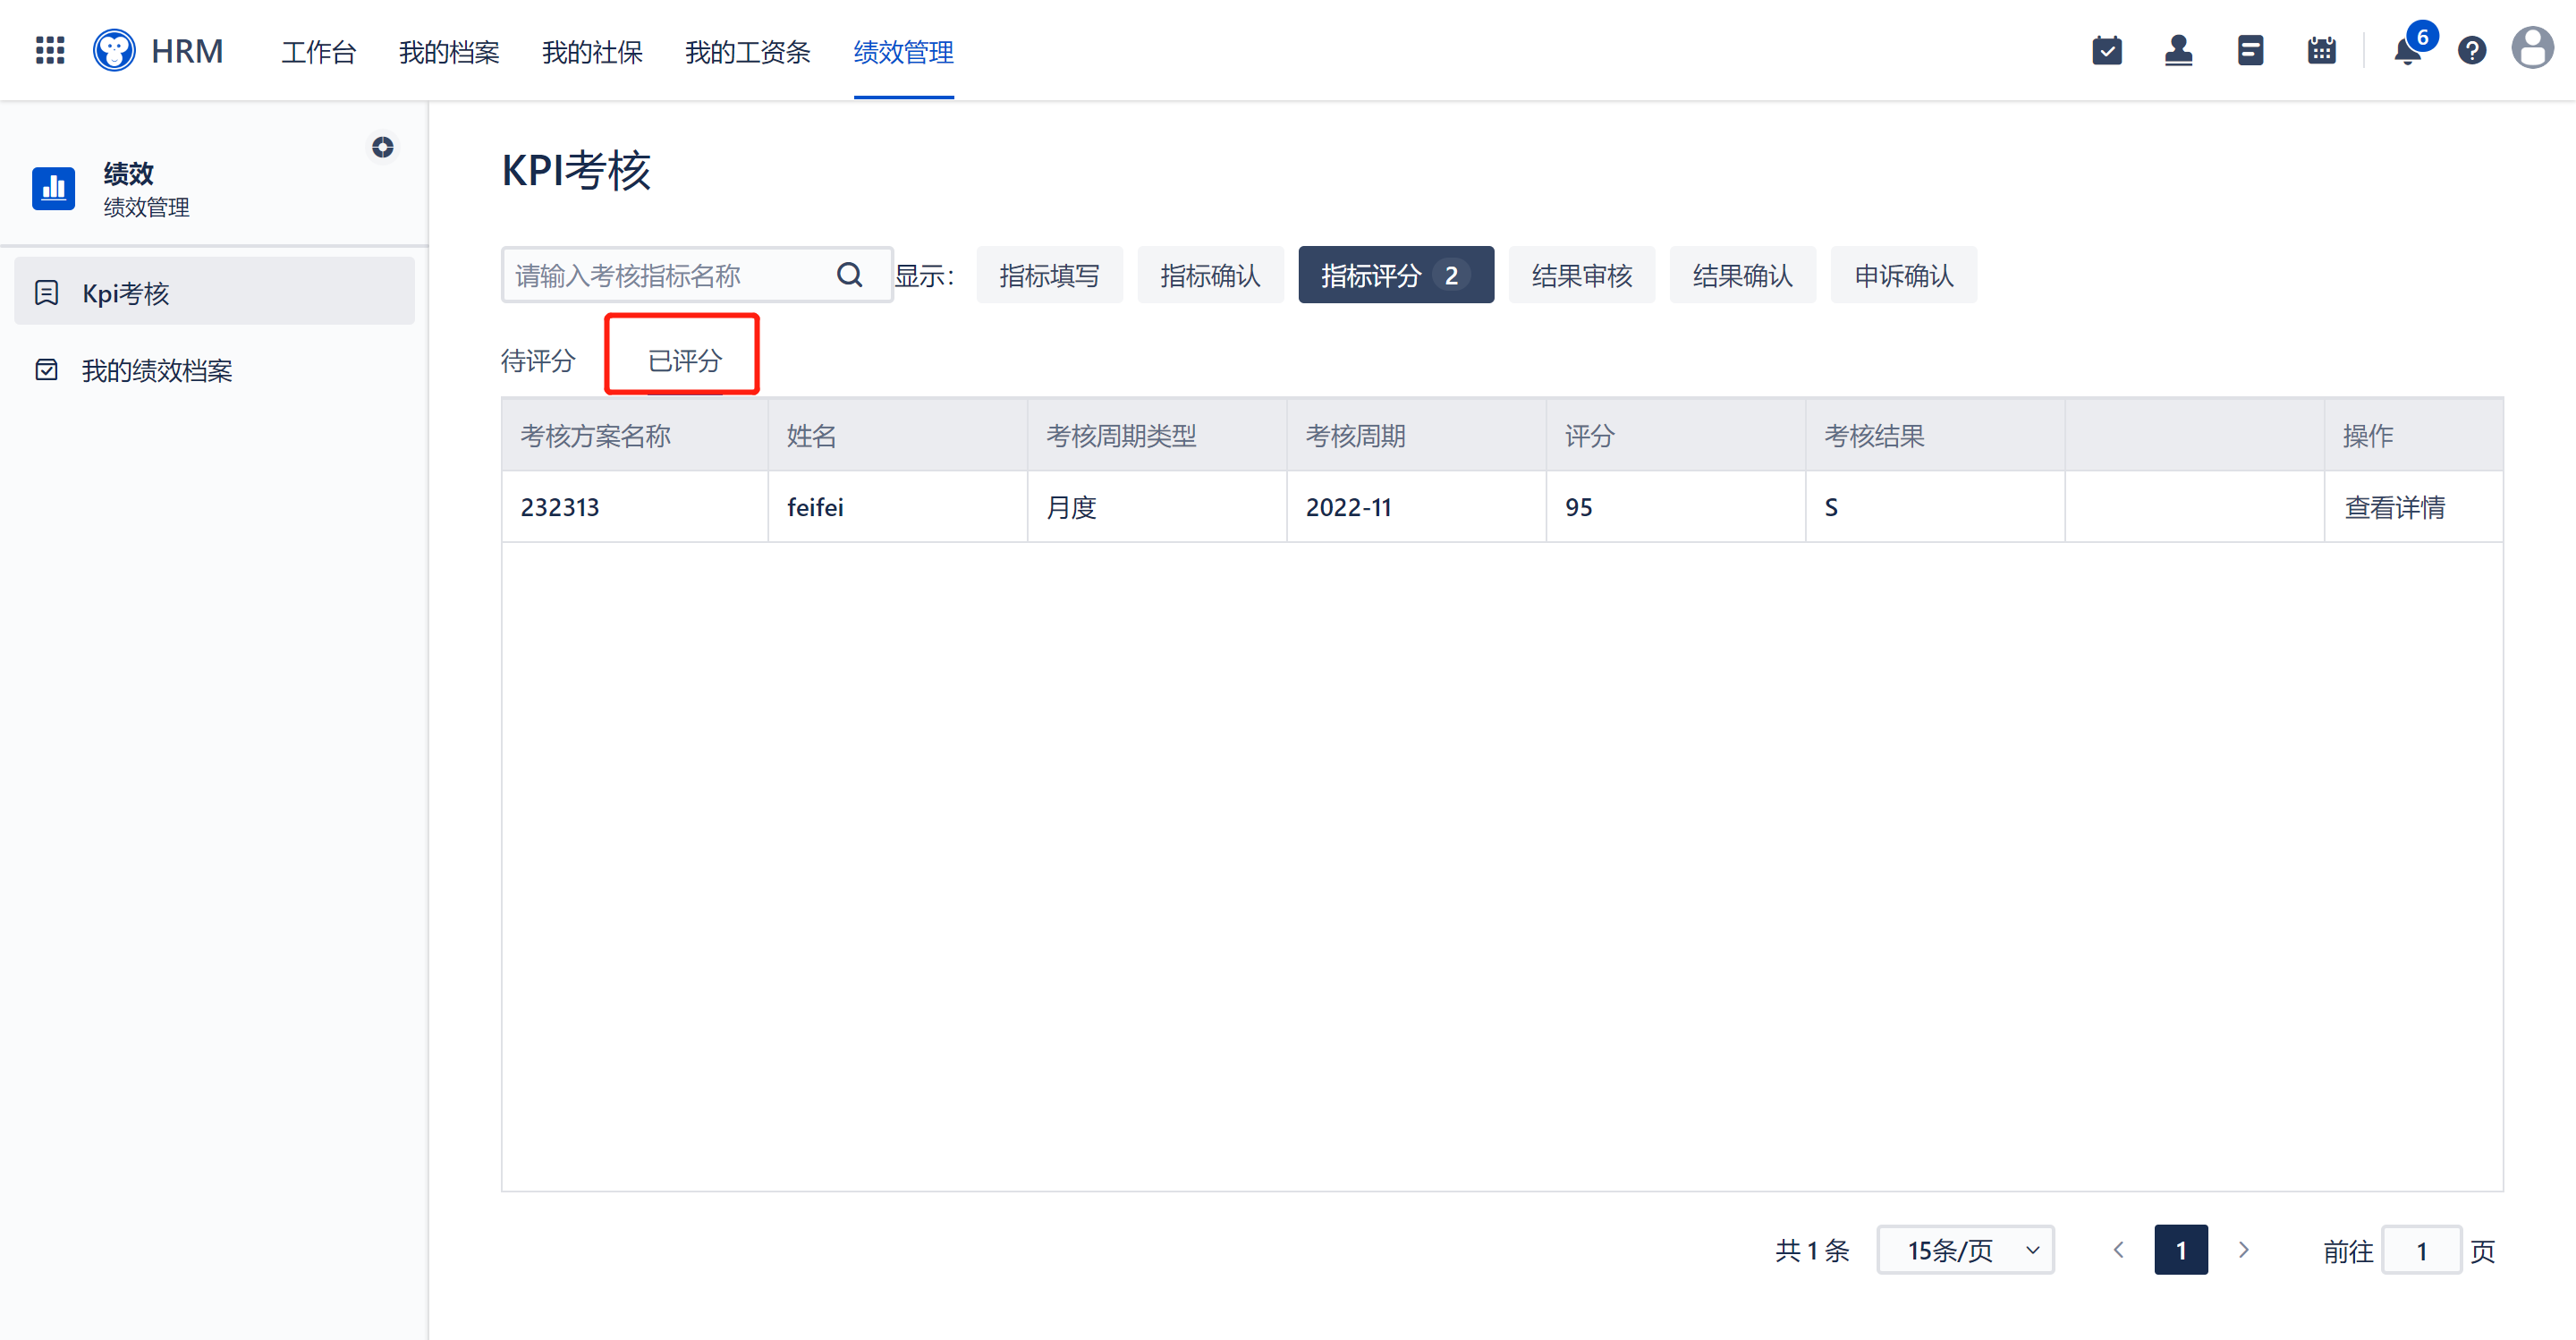Select Kpi考核 in the sidebar

pyautogui.click(x=214, y=292)
